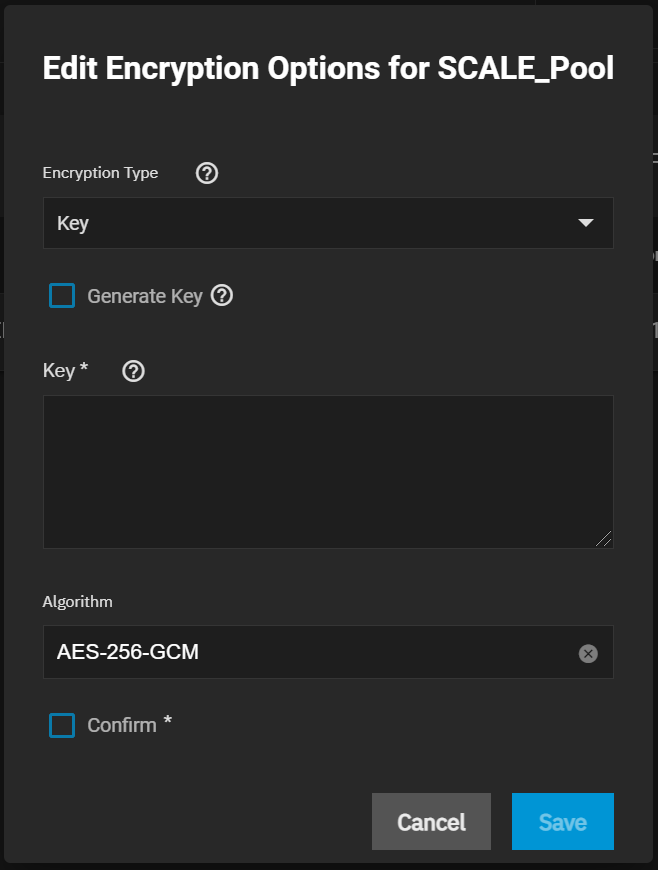The image size is (658, 870).
Task: Show help for the Generate Key option
Action: 222,295
